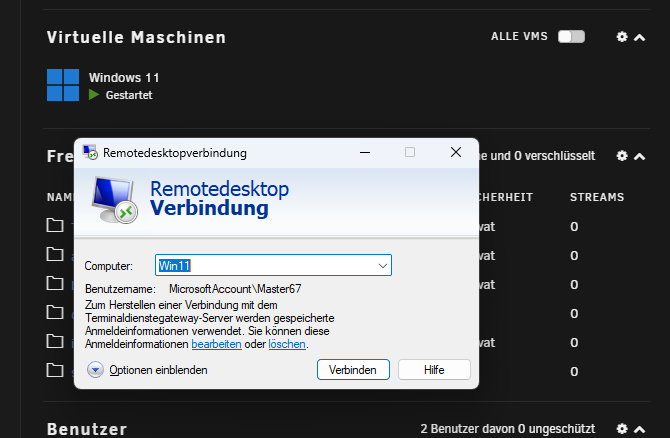The height and width of the screenshot is (438, 670).
Task: Click the MicrosoftAccount\Master67 username text
Action: click(235, 289)
